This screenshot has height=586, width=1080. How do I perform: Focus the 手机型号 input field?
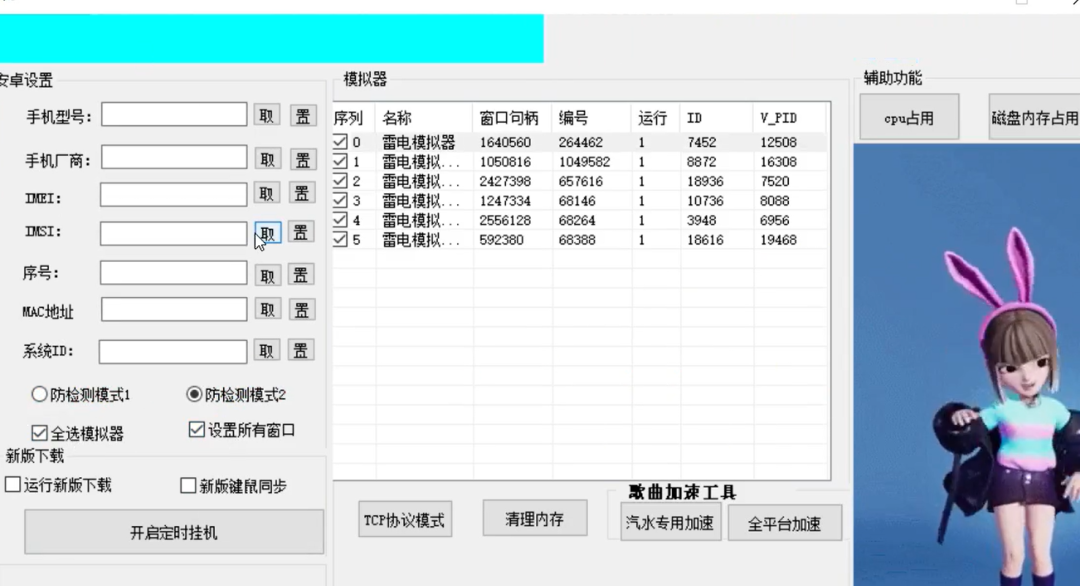[174, 114]
